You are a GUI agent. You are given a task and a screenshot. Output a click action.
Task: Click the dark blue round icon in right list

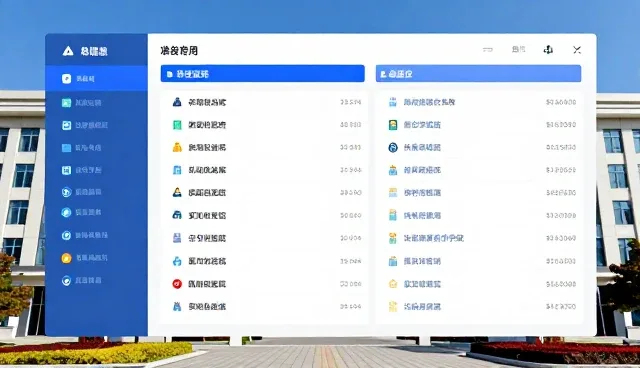[393, 147]
